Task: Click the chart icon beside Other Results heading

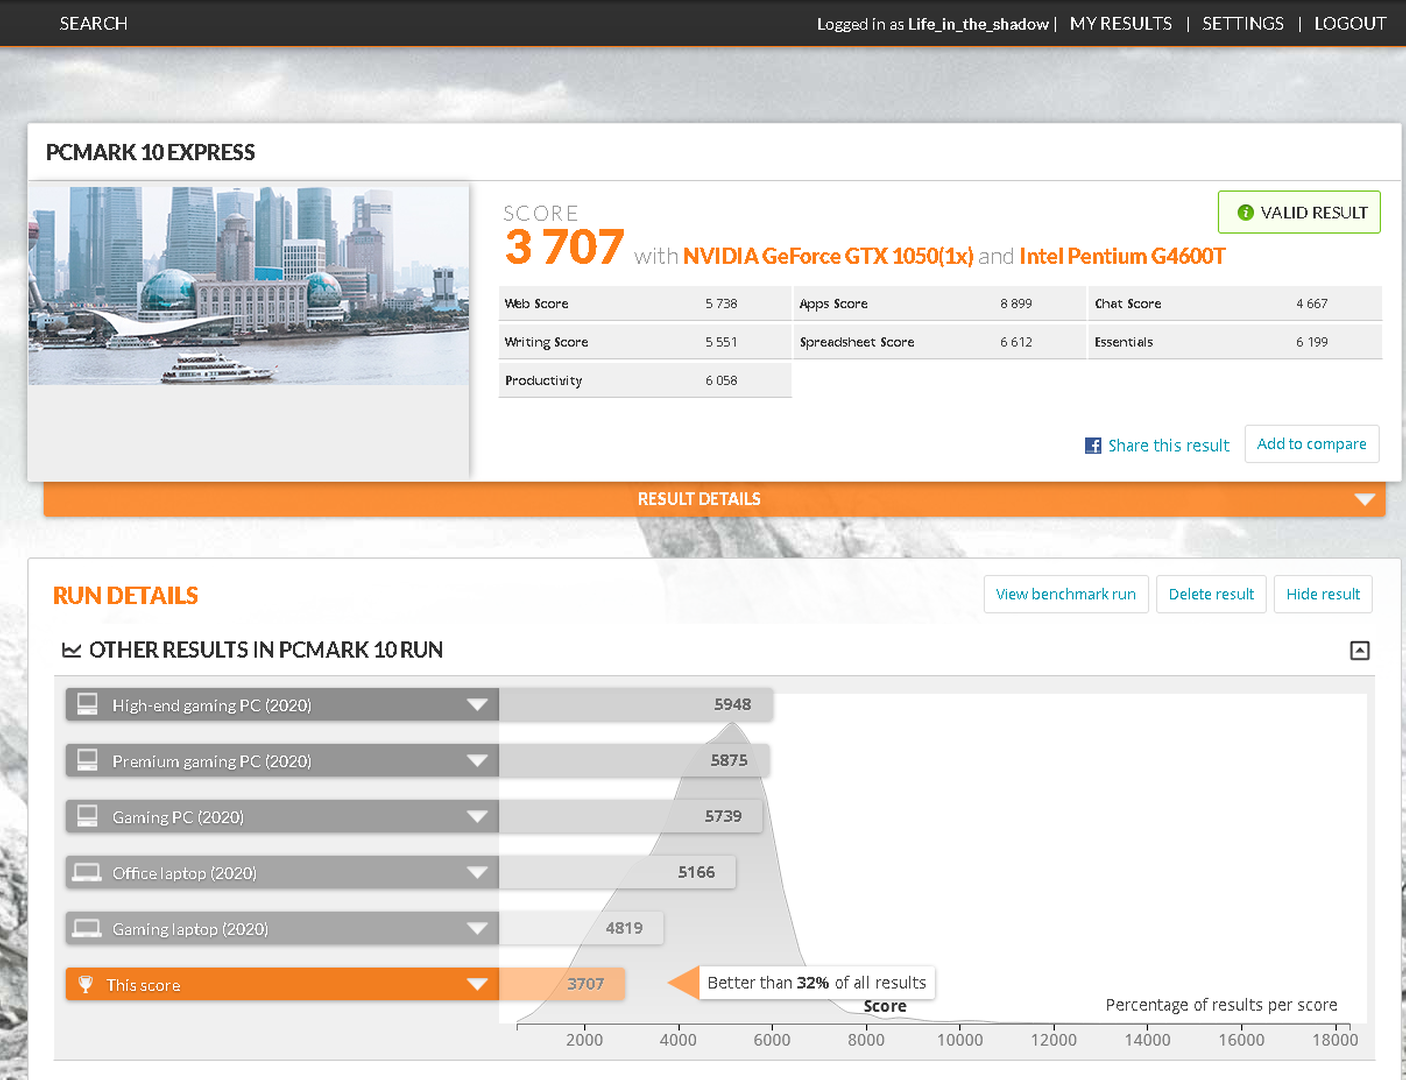Action: 71,650
